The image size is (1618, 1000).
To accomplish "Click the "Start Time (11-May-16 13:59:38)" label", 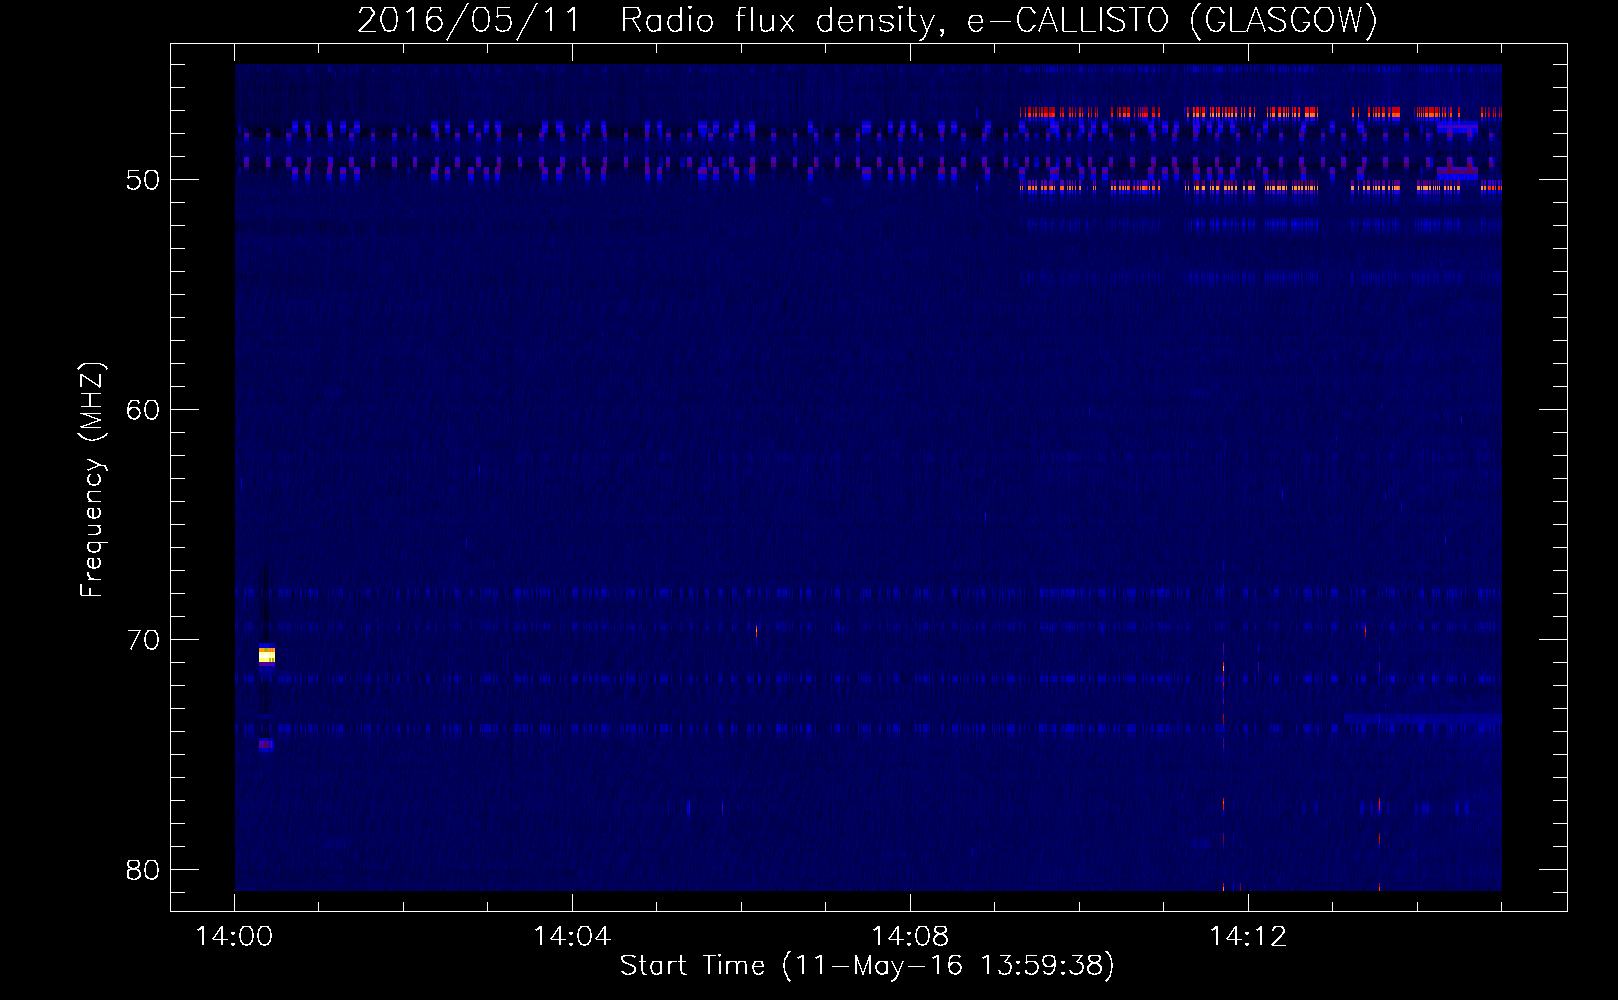I will [867, 966].
